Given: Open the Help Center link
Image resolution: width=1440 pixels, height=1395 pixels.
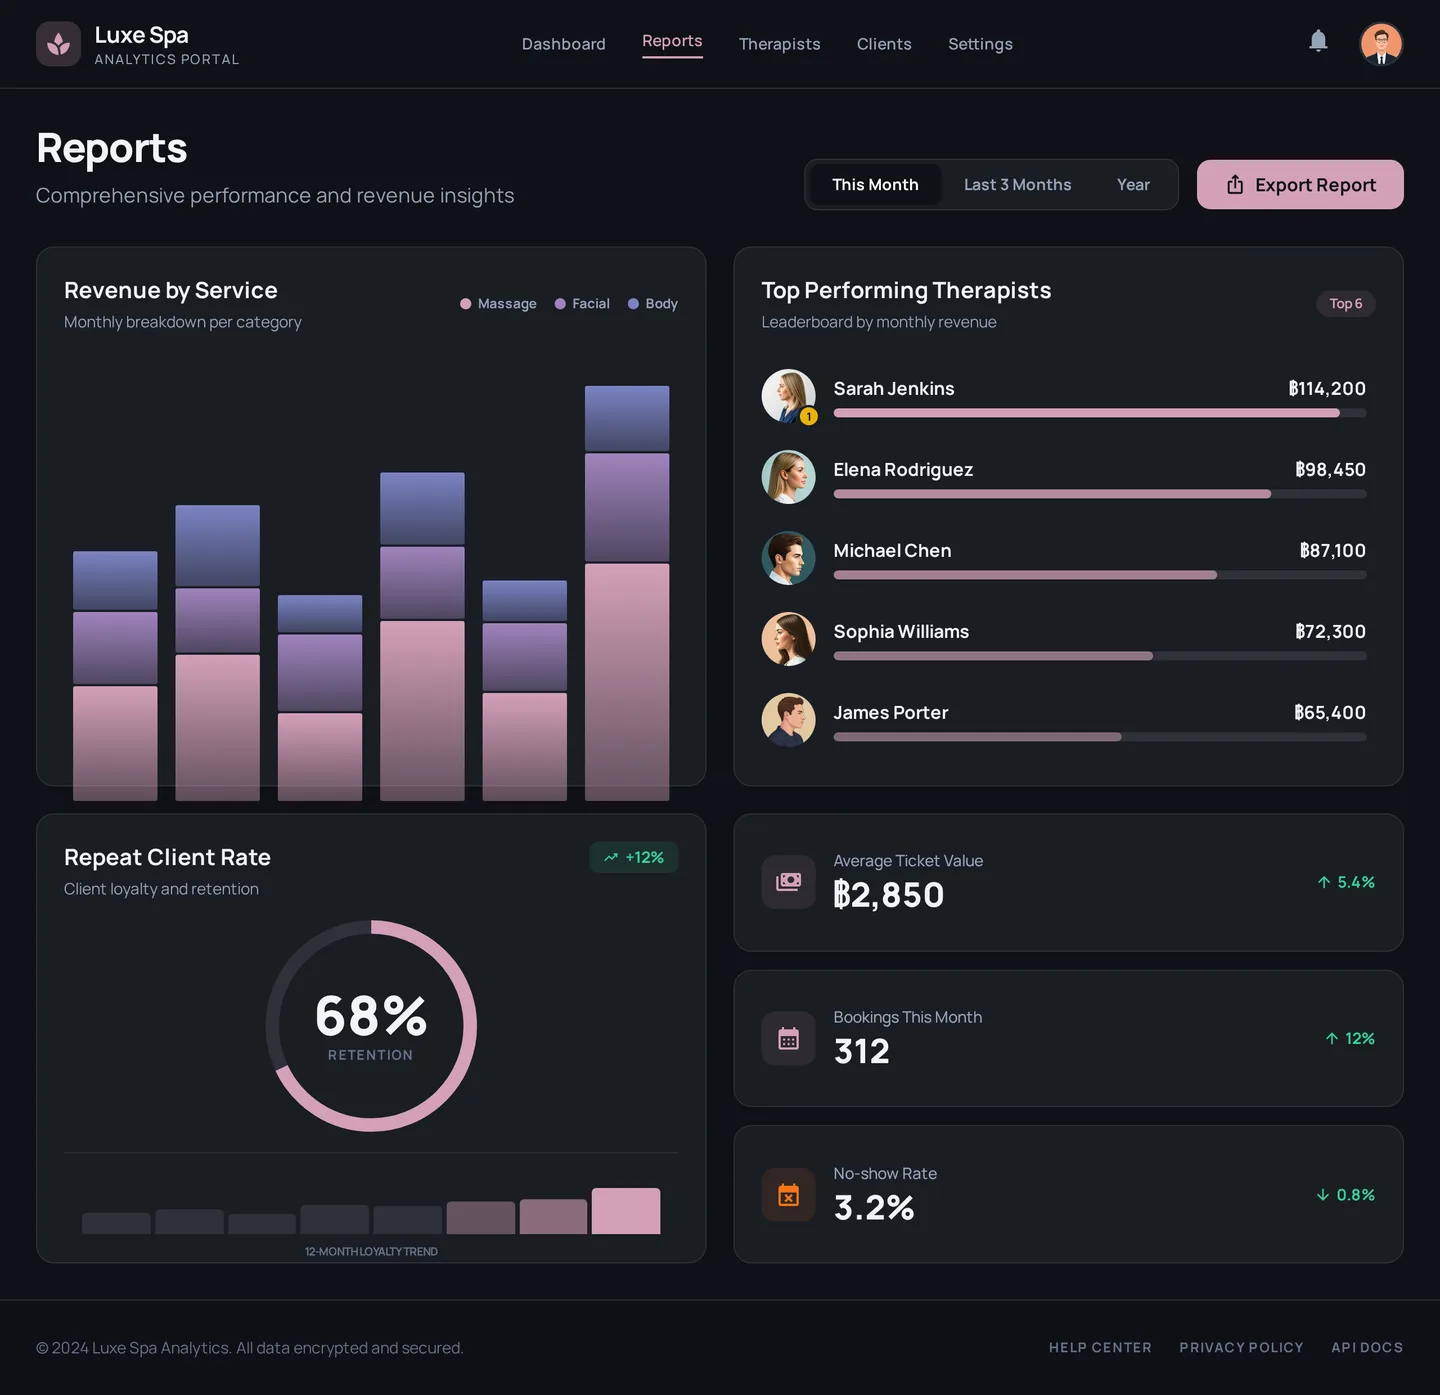Looking at the screenshot, I should pyautogui.click(x=1100, y=1347).
